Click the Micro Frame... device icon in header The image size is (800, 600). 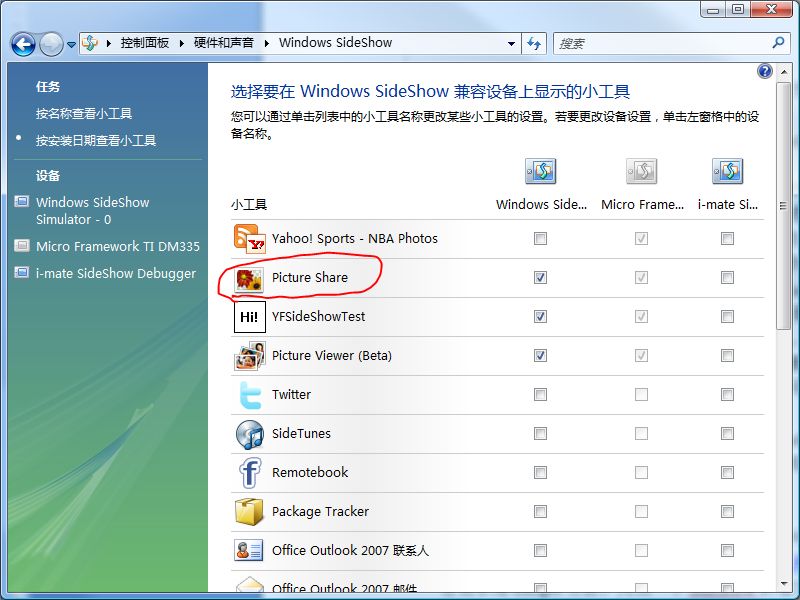pos(641,171)
